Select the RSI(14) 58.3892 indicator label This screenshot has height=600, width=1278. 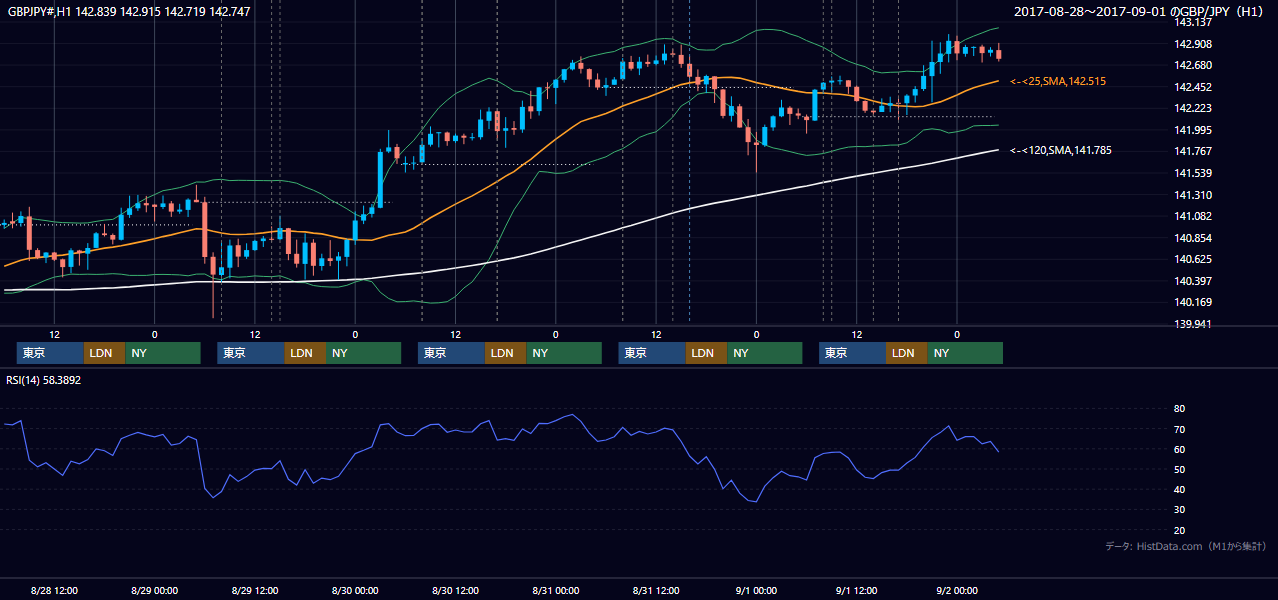(x=44, y=380)
